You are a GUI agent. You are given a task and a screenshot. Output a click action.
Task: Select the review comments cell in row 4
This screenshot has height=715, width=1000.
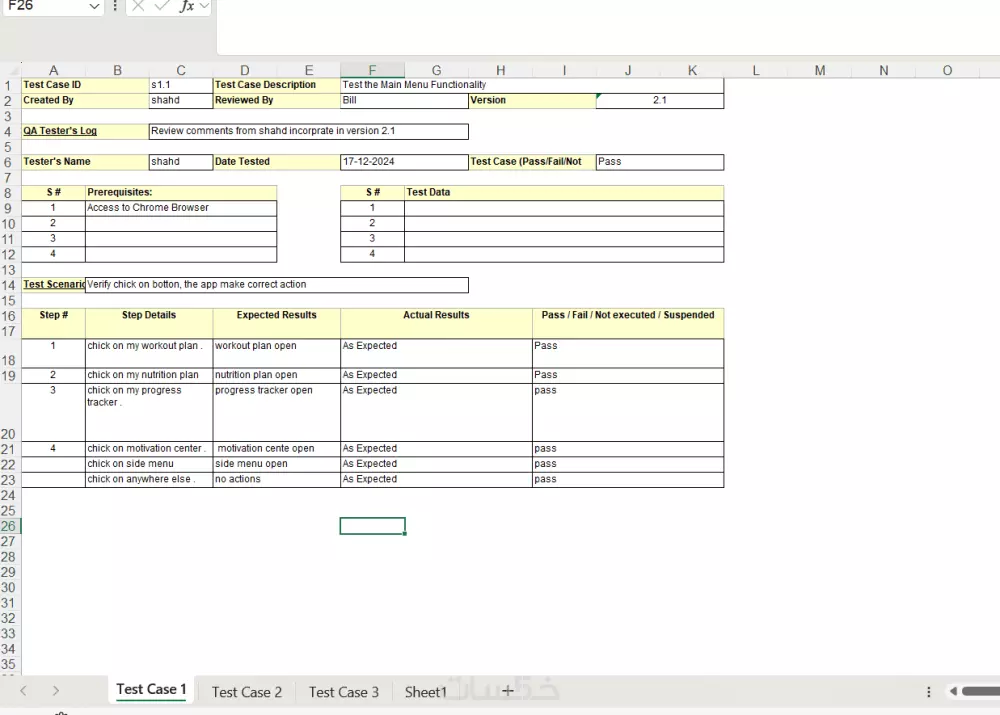pos(309,131)
